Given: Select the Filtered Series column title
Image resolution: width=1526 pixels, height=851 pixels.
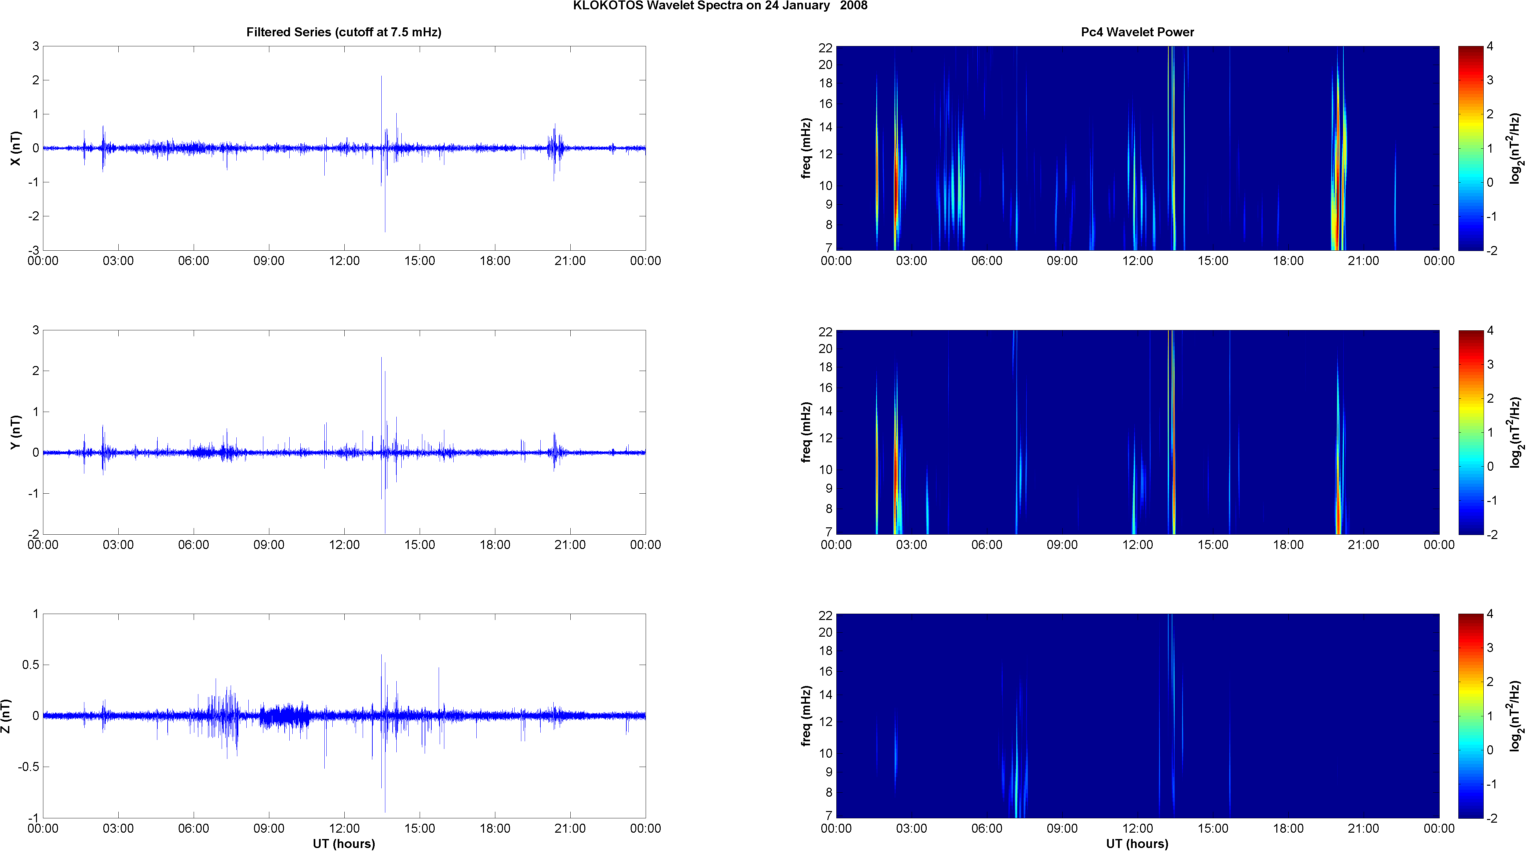Looking at the screenshot, I should (343, 32).
